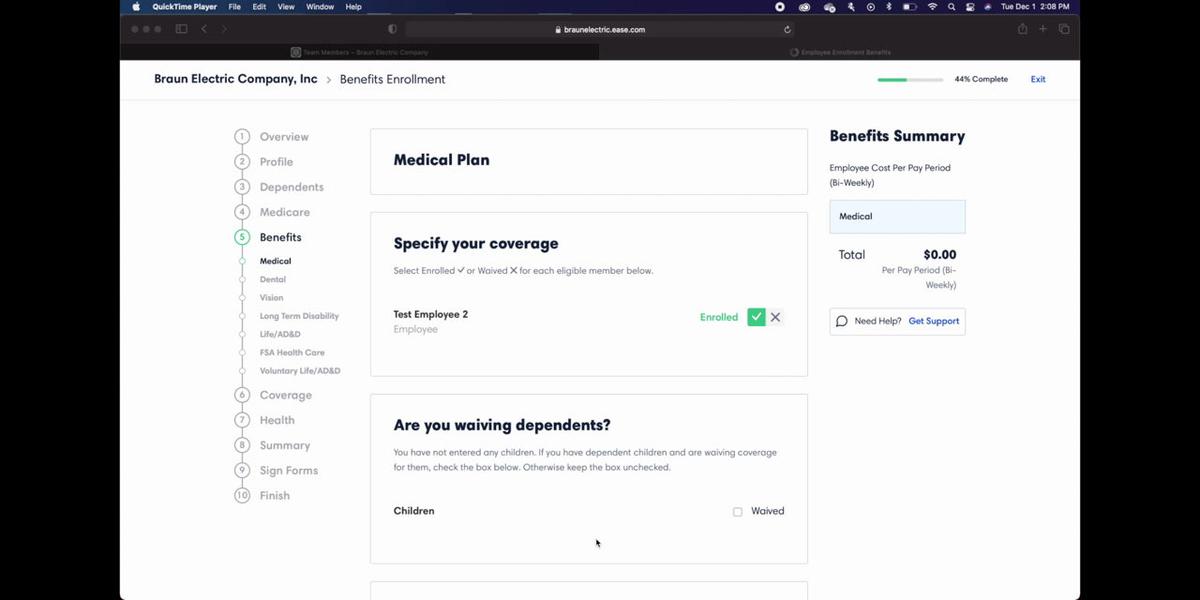Click the Waived X for Test Employee 2
1200x600 pixels.
pyautogui.click(x=775, y=317)
